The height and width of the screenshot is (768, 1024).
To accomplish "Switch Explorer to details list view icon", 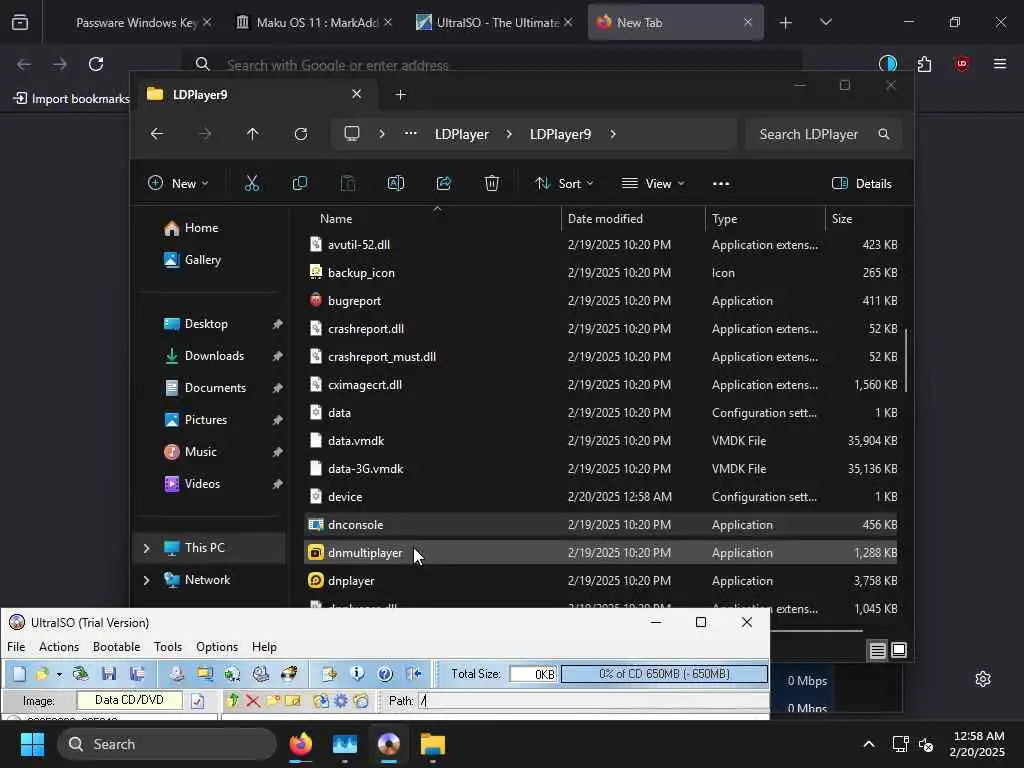I will click(x=878, y=650).
